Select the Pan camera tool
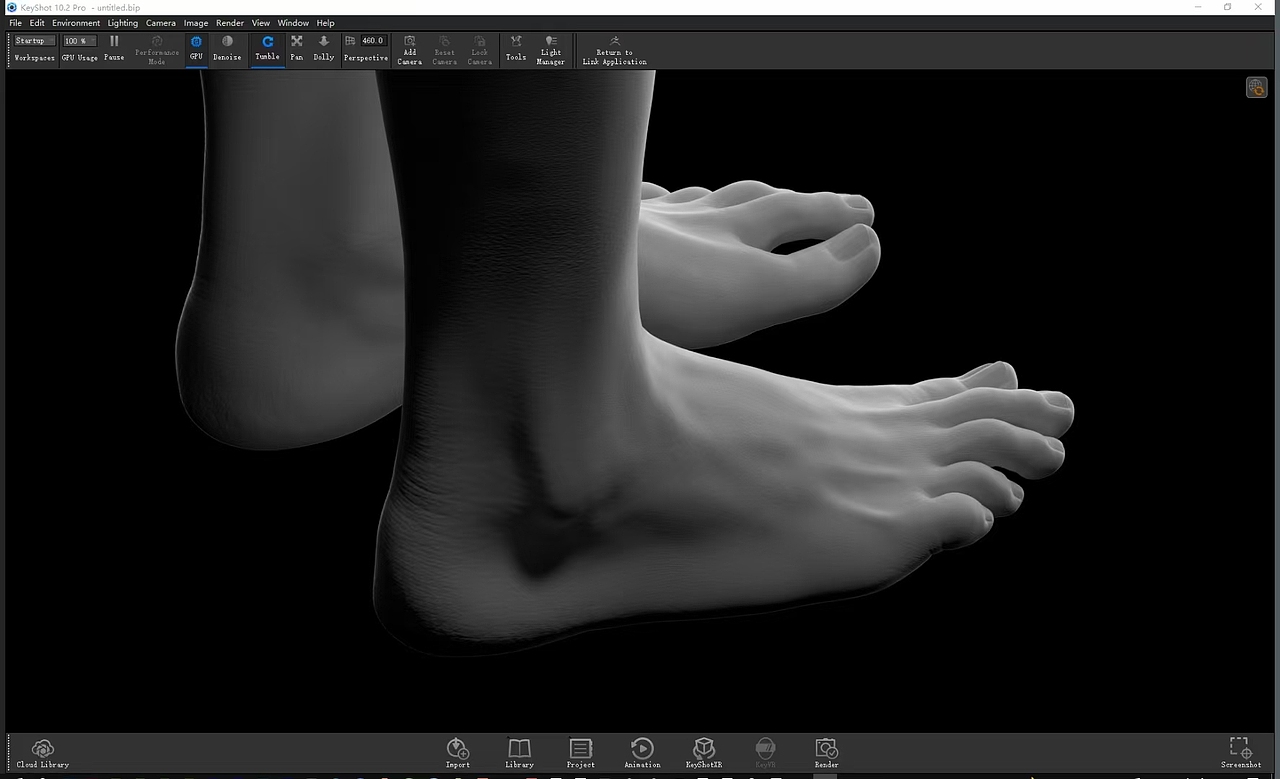Screen dimensions: 1280x779 click(297, 47)
